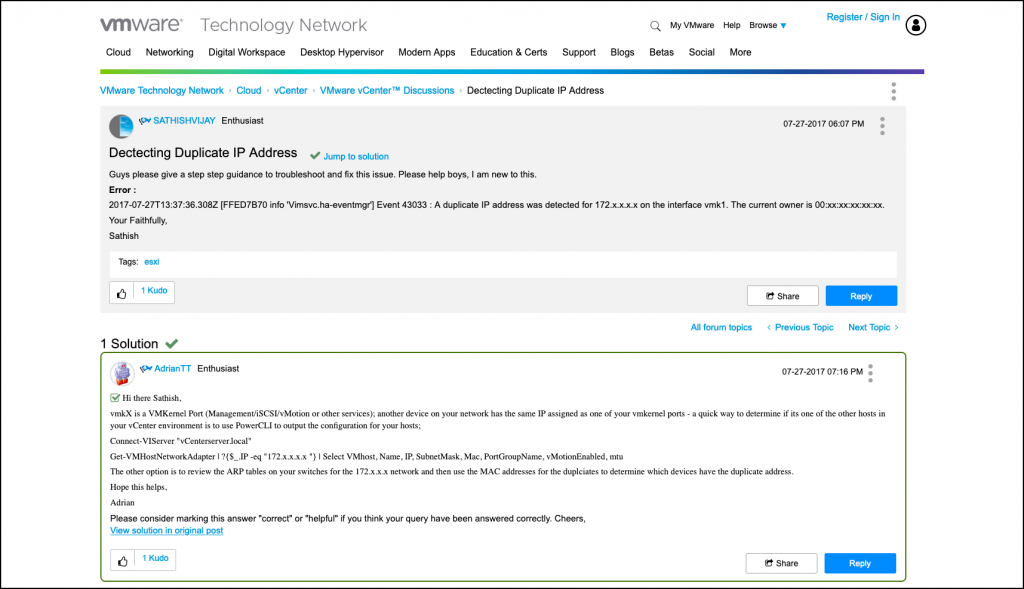Click AdrianTT's avatar image
The height and width of the screenshot is (589, 1024).
pyautogui.click(x=122, y=373)
